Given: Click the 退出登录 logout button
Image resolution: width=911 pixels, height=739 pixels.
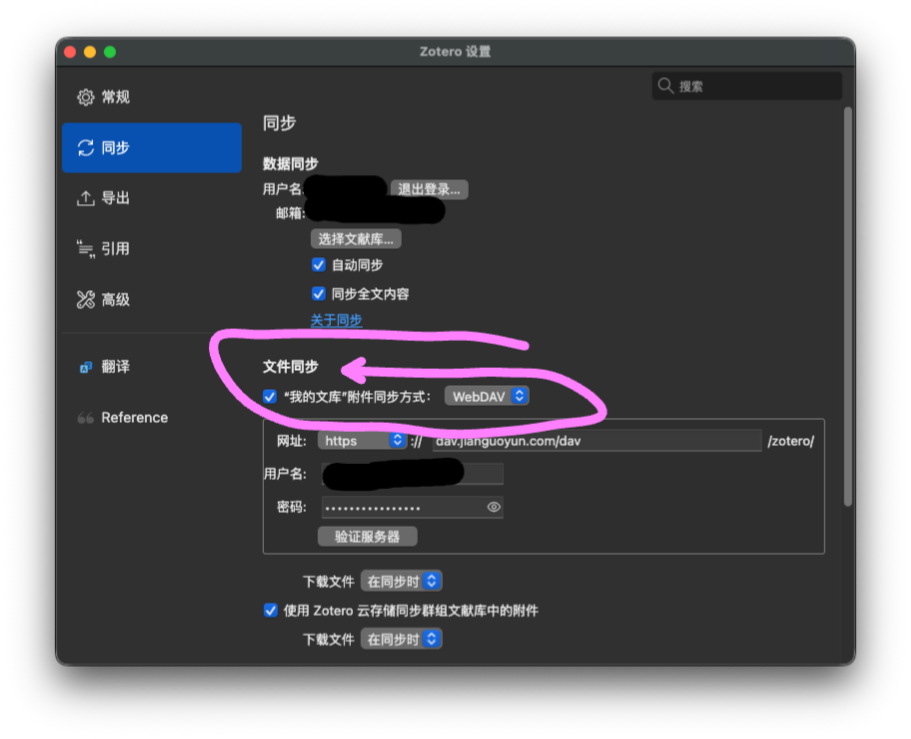Looking at the screenshot, I should 429,189.
